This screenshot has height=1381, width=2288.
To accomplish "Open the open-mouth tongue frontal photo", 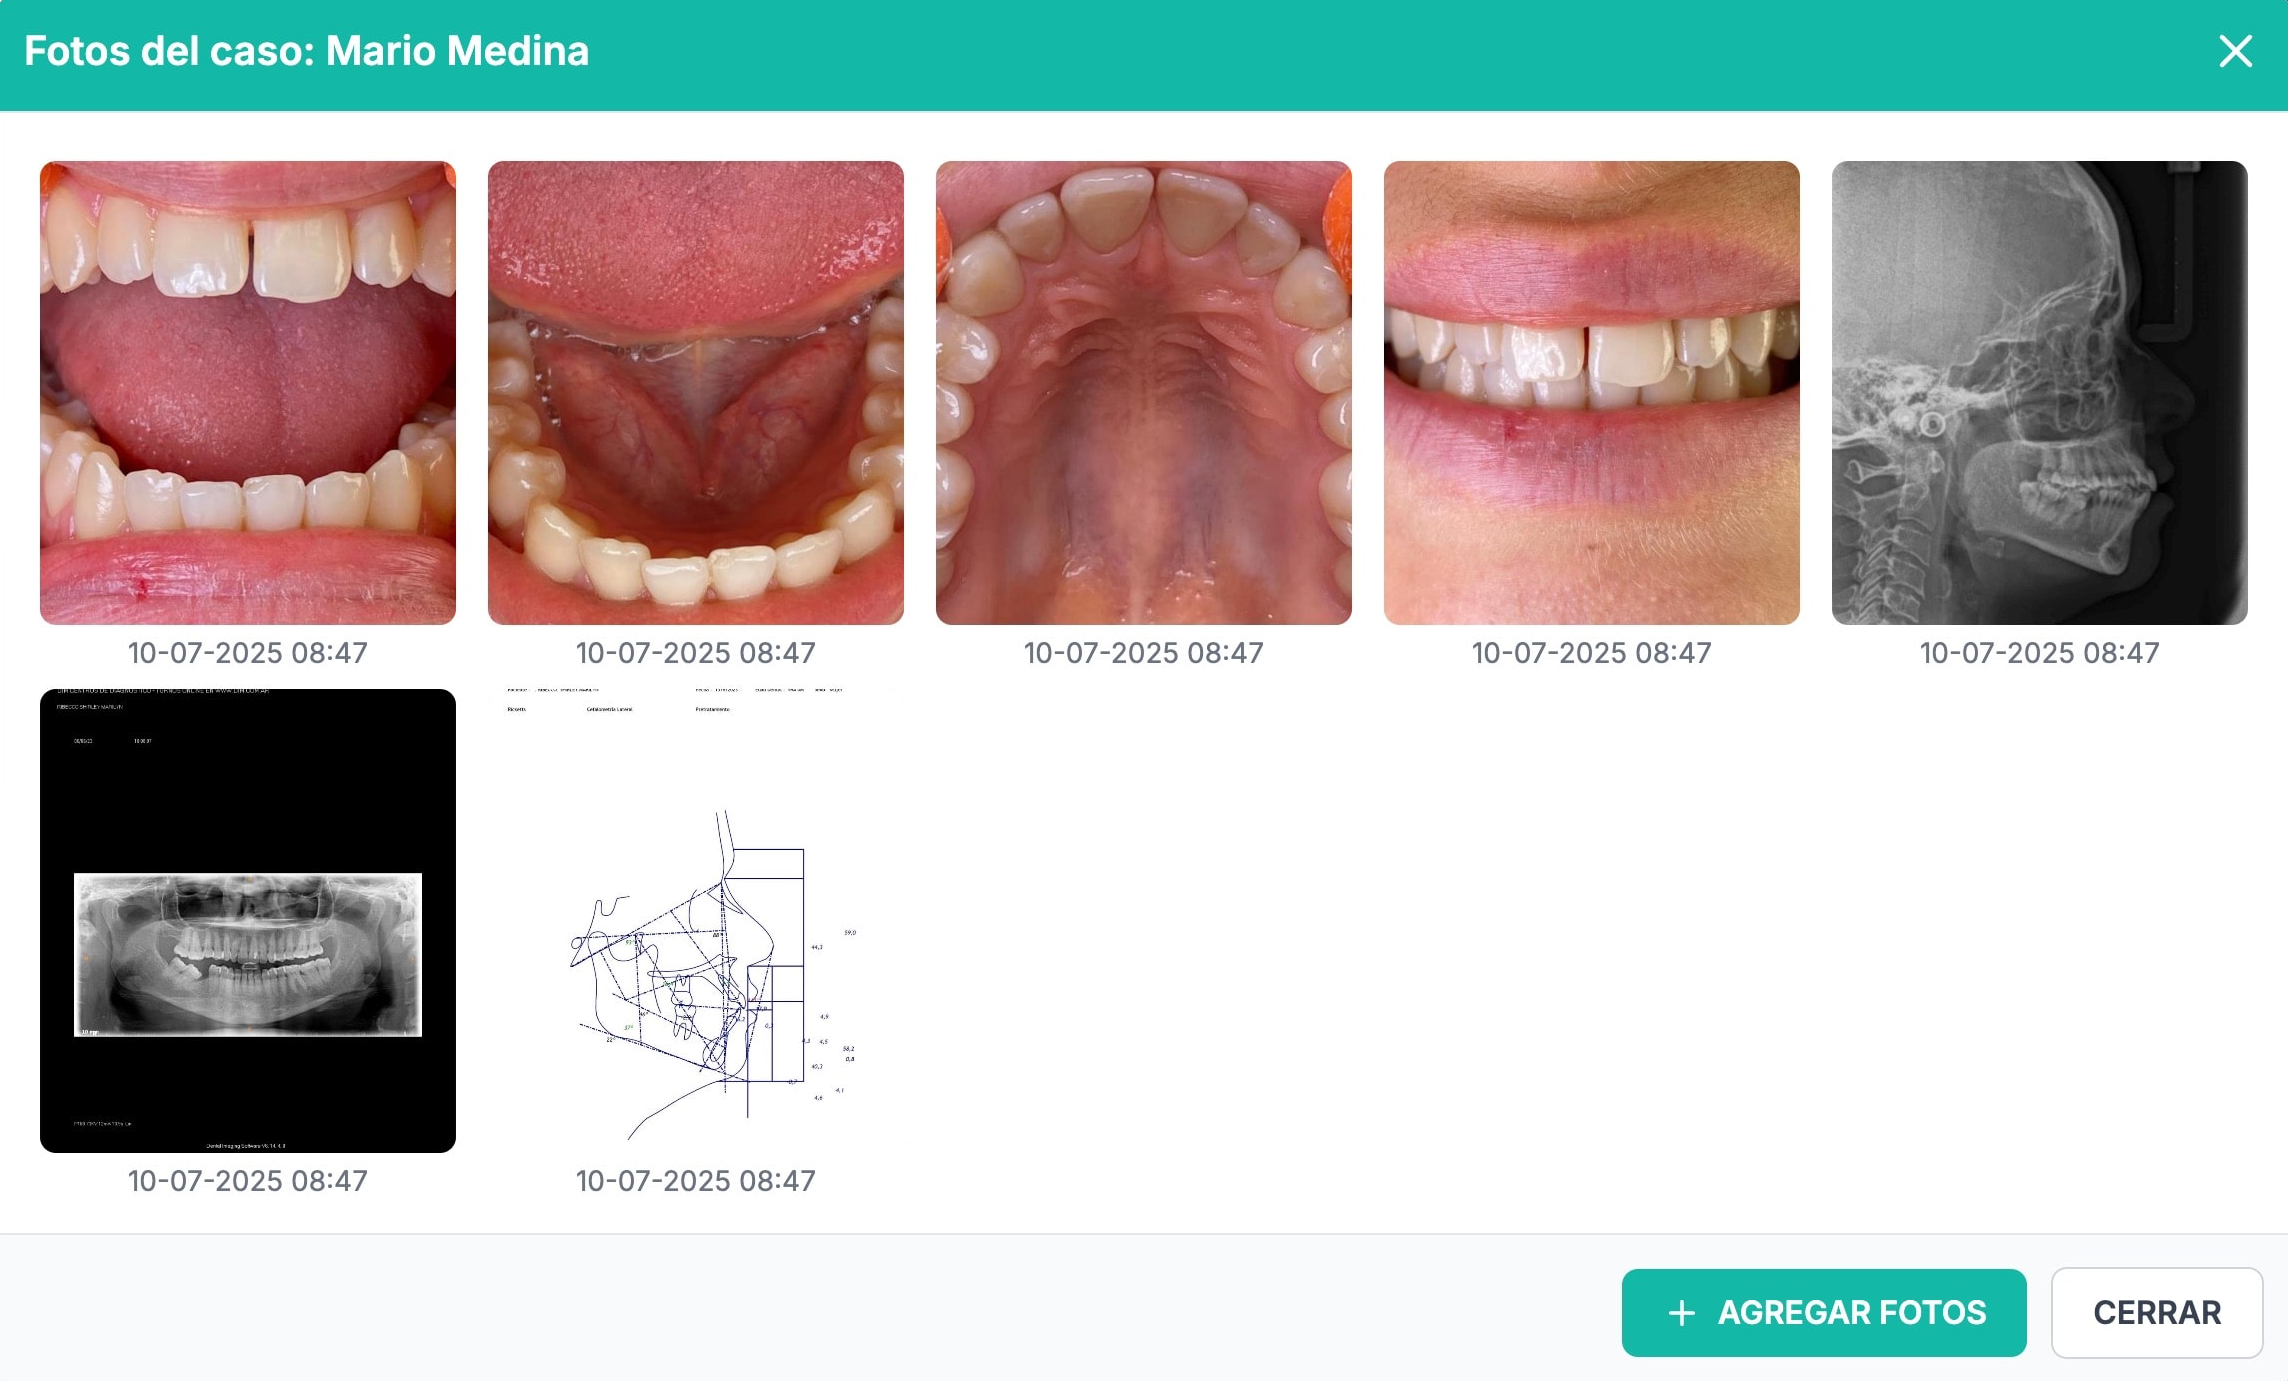I will click(248, 393).
